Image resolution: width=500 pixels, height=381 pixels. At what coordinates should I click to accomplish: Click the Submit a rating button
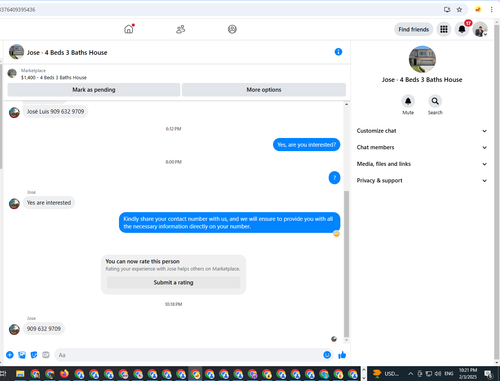pos(173,282)
